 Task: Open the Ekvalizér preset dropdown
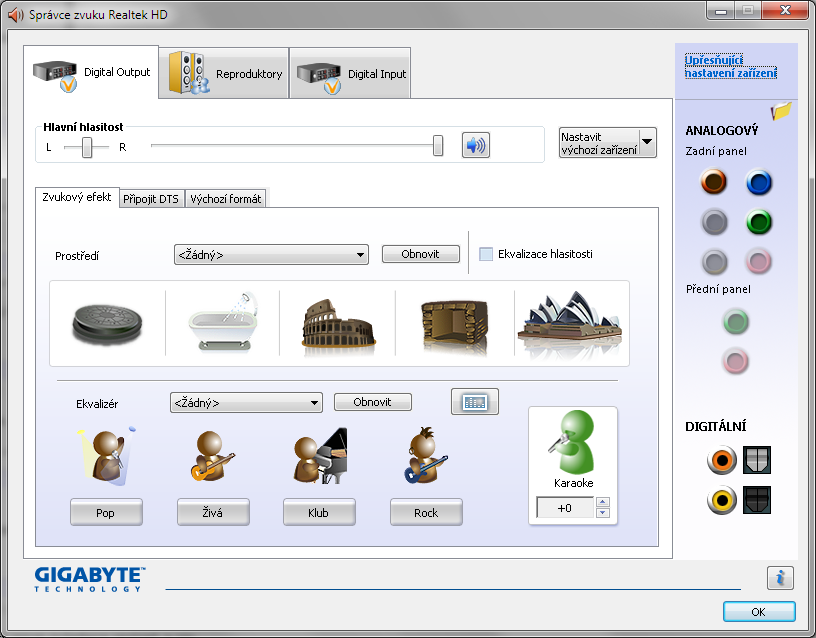click(x=246, y=403)
